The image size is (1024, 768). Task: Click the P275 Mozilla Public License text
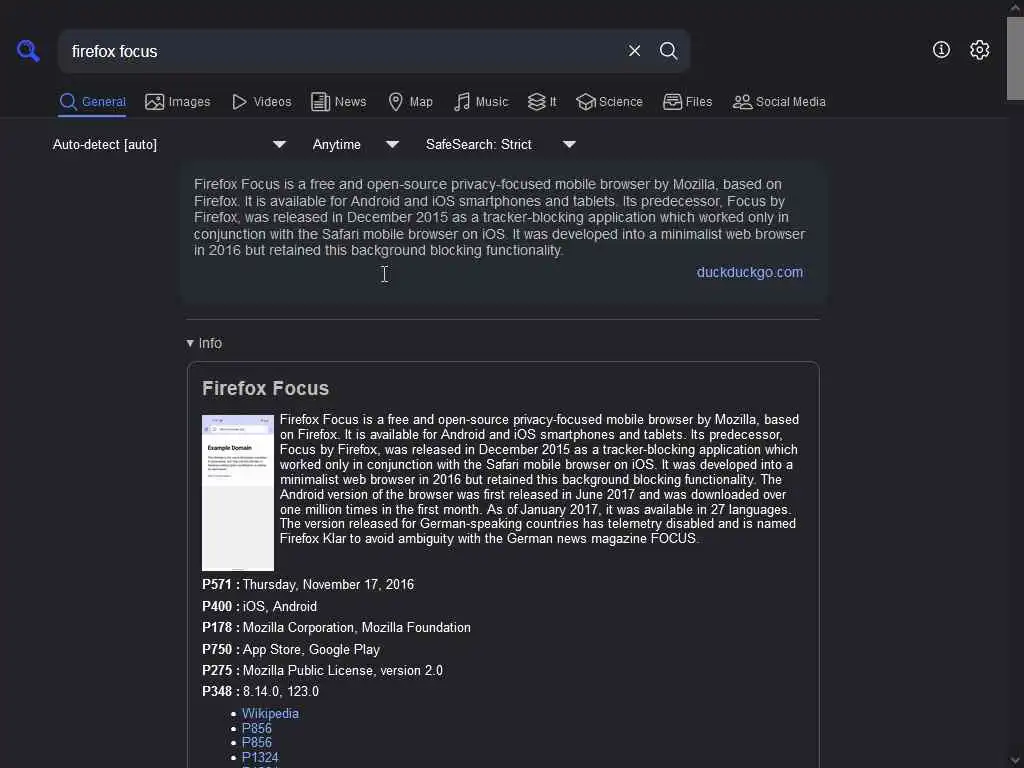tap(343, 671)
